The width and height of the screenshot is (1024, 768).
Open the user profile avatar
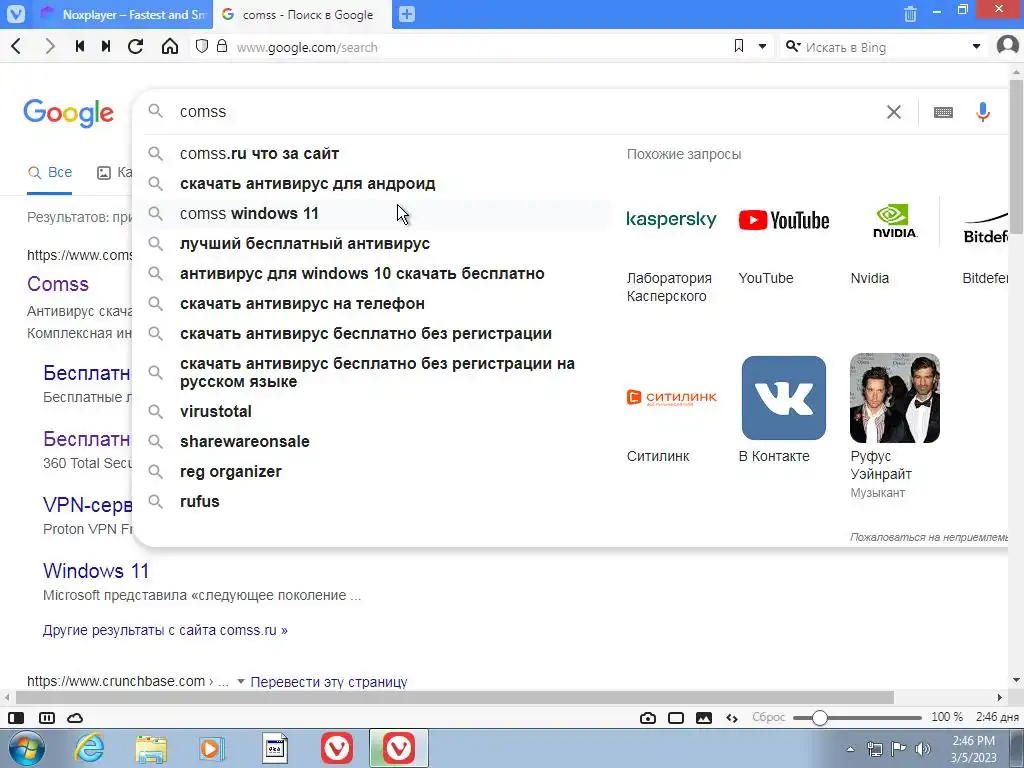click(1008, 46)
